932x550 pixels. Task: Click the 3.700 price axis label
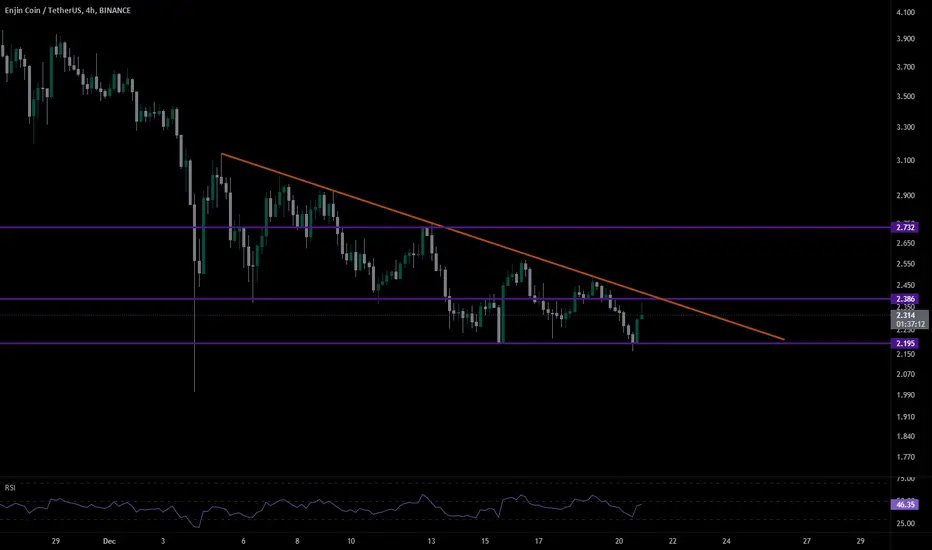(x=905, y=67)
